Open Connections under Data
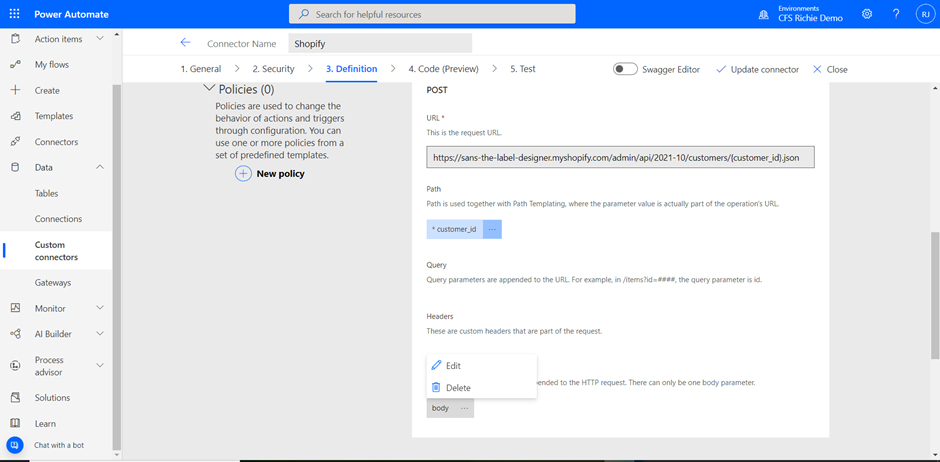 point(56,219)
